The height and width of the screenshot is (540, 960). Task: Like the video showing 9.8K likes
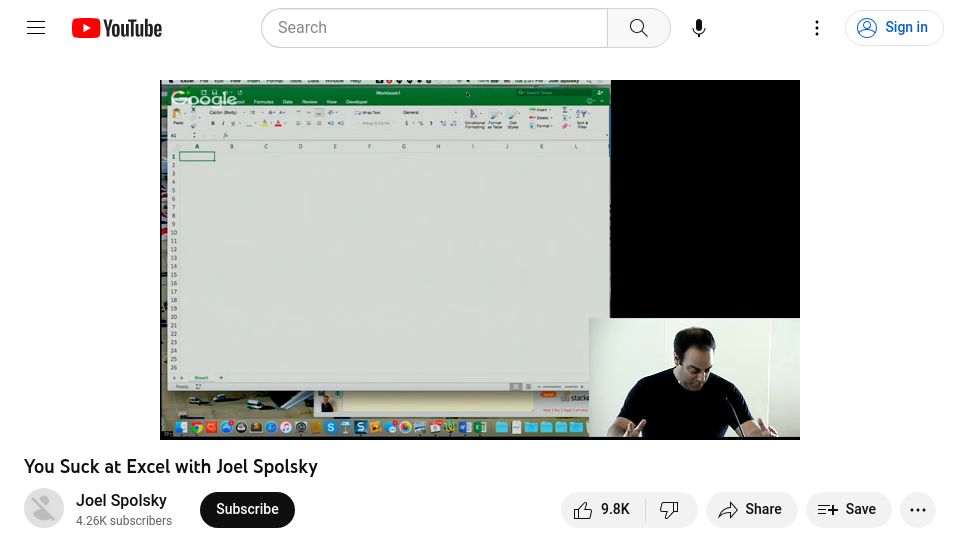click(603, 509)
